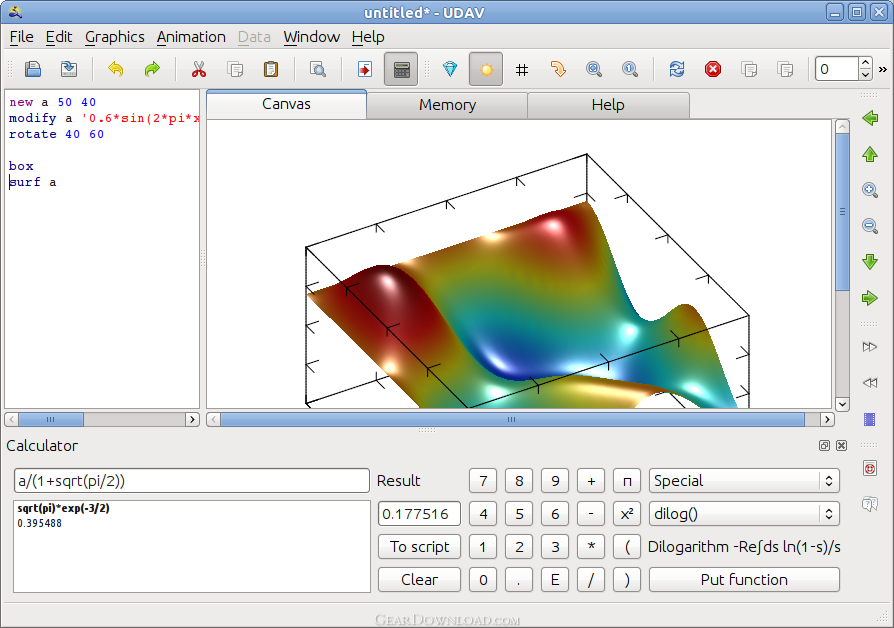
Task: Shift plot down with green arrow
Action: point(870,262)
